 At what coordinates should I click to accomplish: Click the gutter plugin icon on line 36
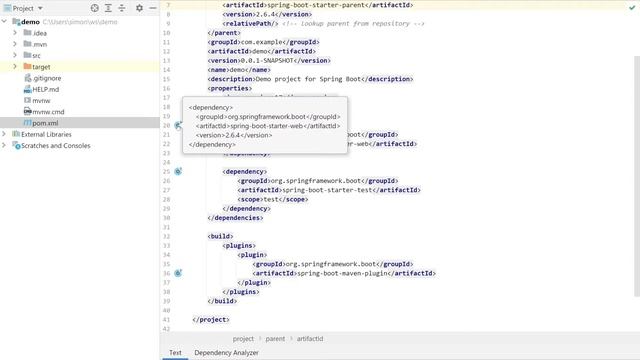(x=178, y=273)
